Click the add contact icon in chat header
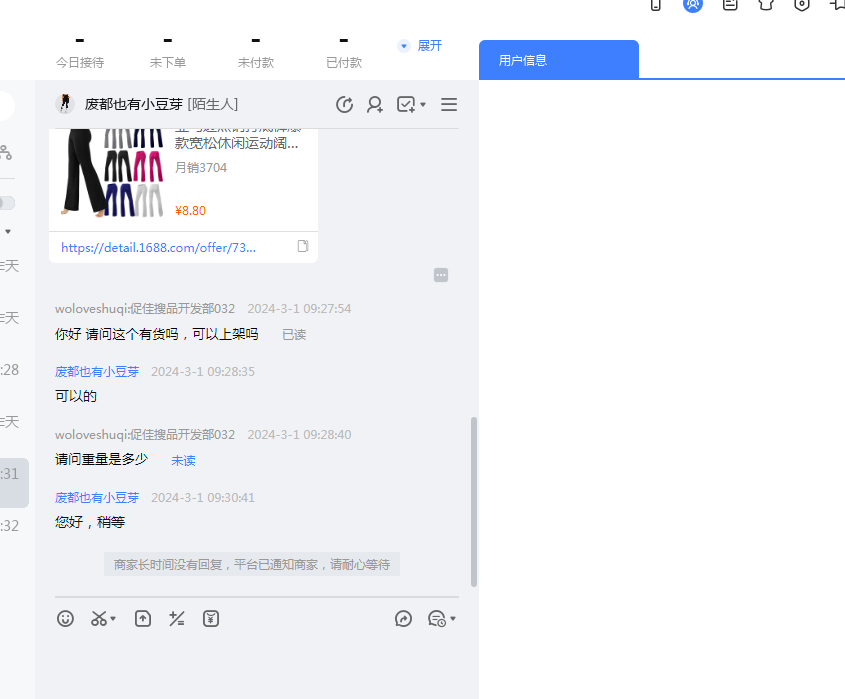 pyautogui.click(x=375, y=105)
